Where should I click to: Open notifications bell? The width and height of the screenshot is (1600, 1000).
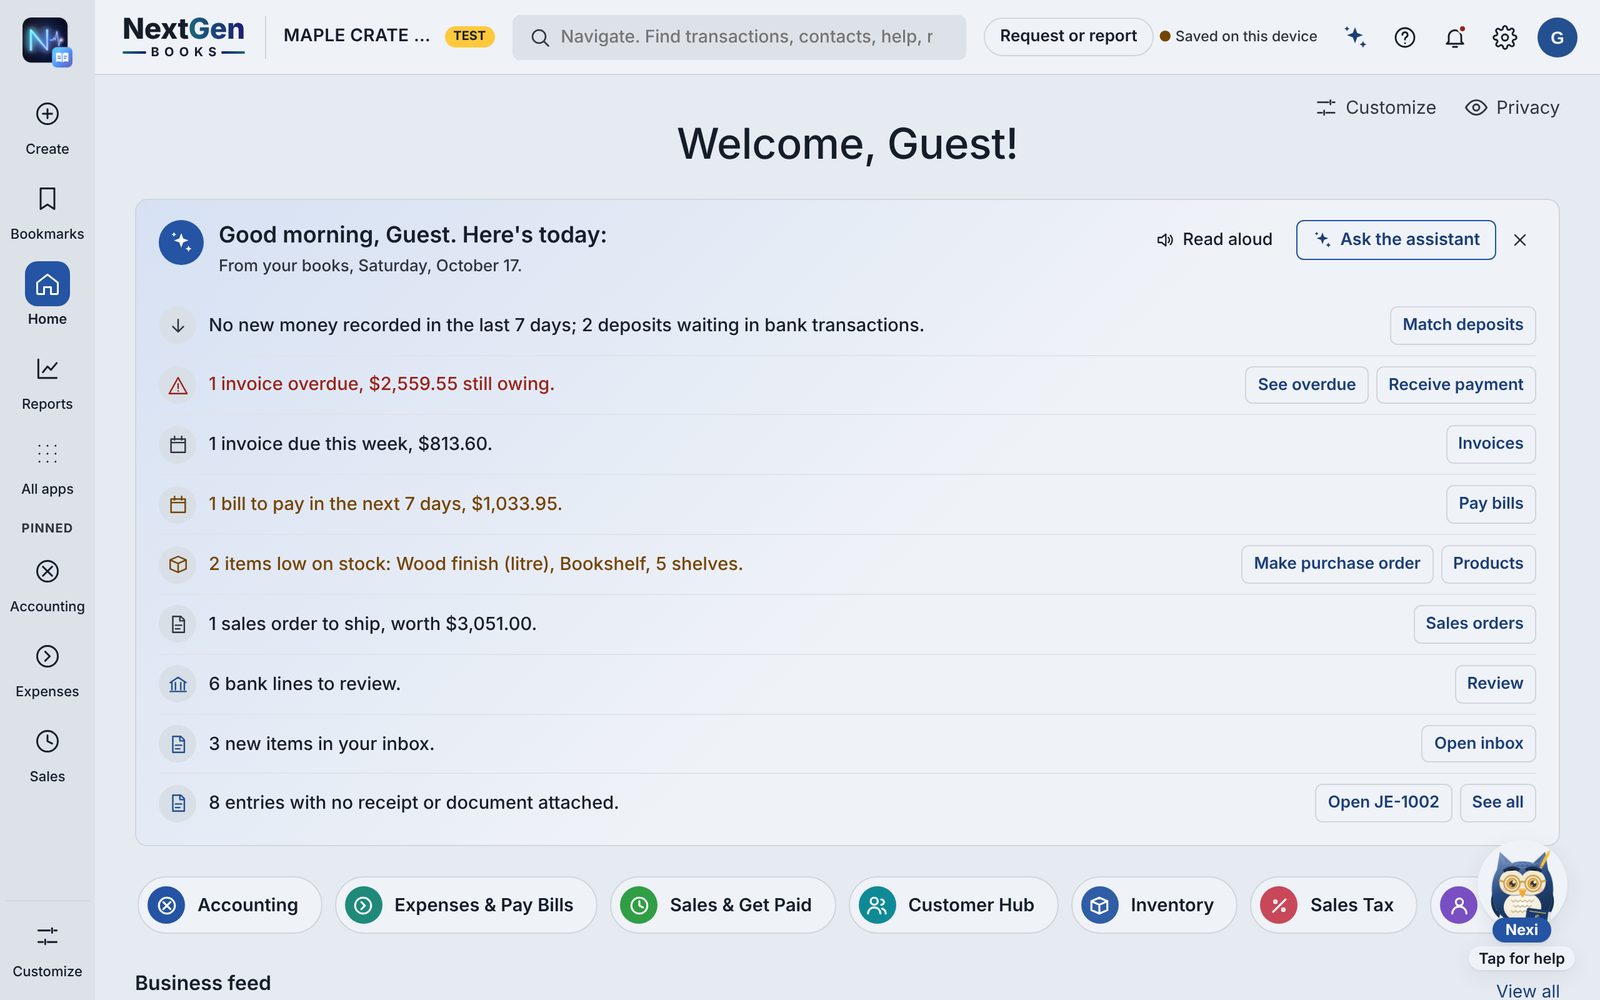coord(1455,37)
